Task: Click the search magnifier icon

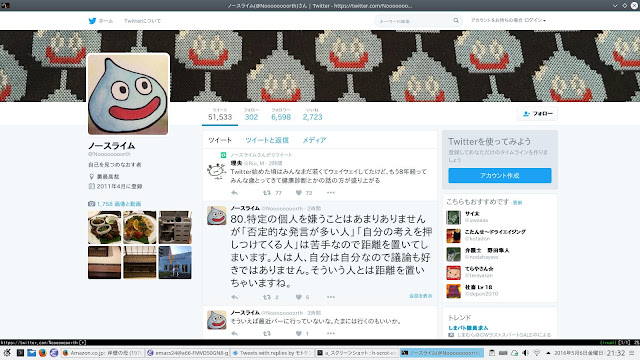Action: [x=456, y=20]
